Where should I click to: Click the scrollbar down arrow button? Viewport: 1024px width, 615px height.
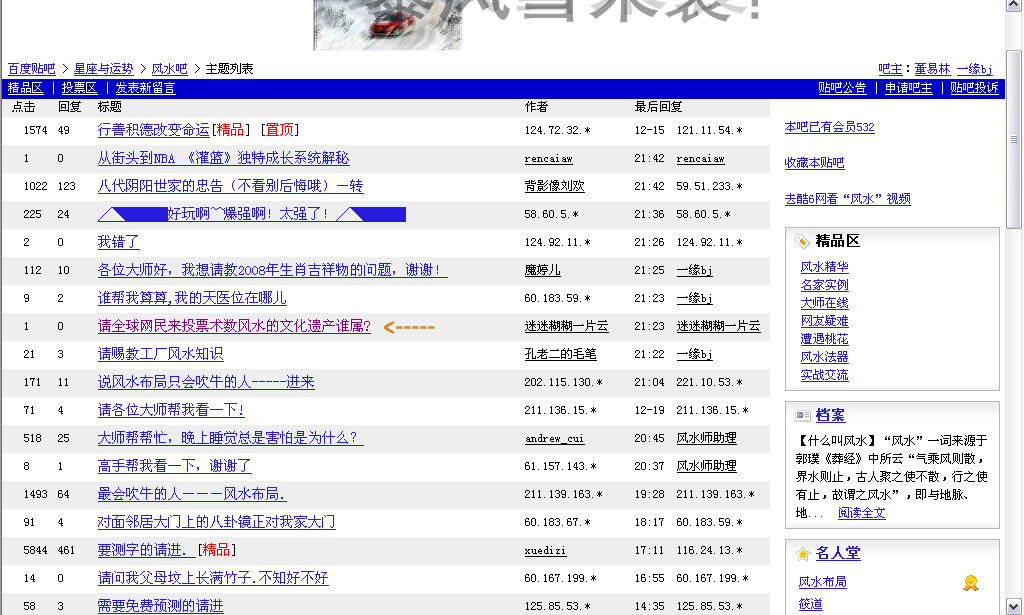pos(1014,606)
